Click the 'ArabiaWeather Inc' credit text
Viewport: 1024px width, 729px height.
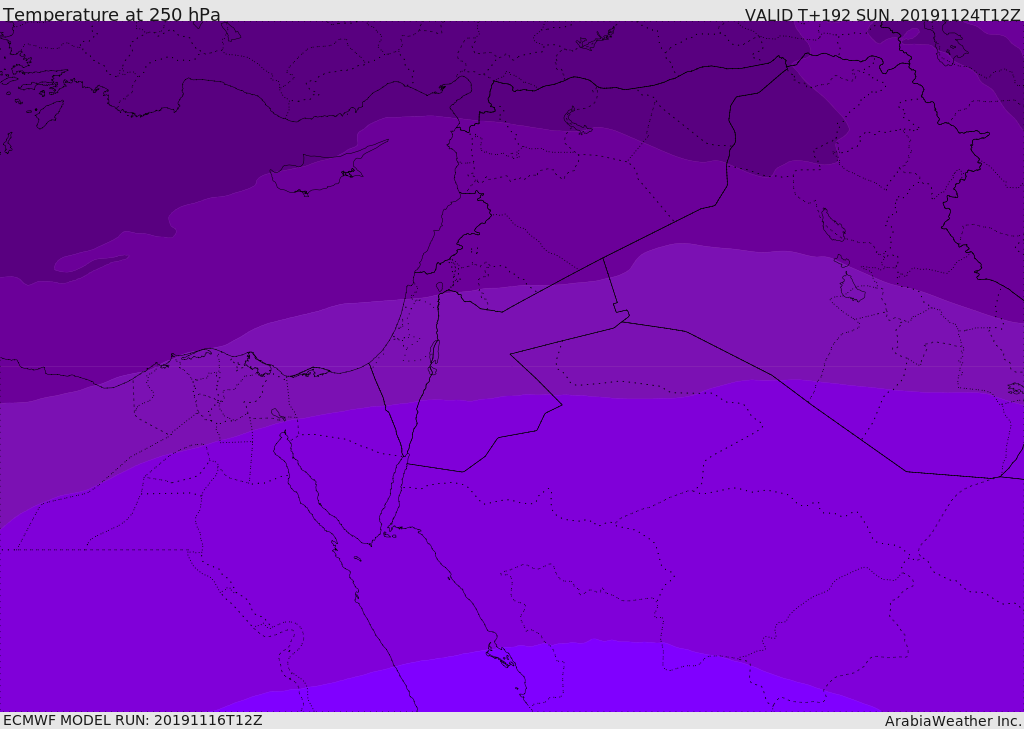click(952, 721)
